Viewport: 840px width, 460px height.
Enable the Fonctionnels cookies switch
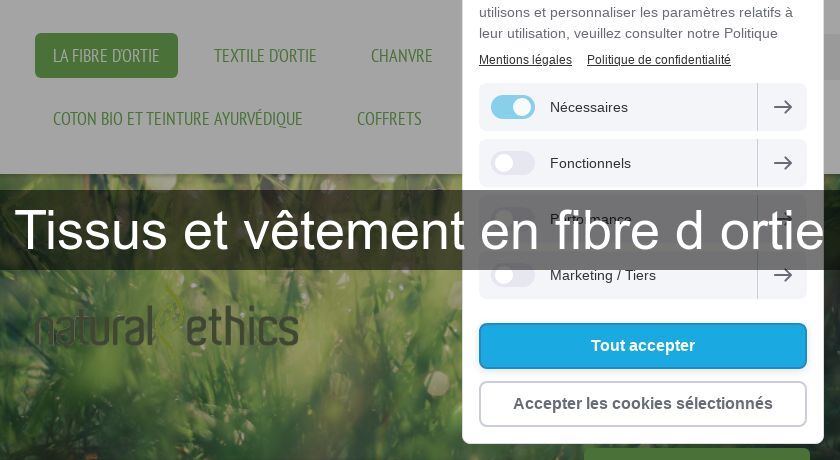pyautogui.click(x=513, y=163)
